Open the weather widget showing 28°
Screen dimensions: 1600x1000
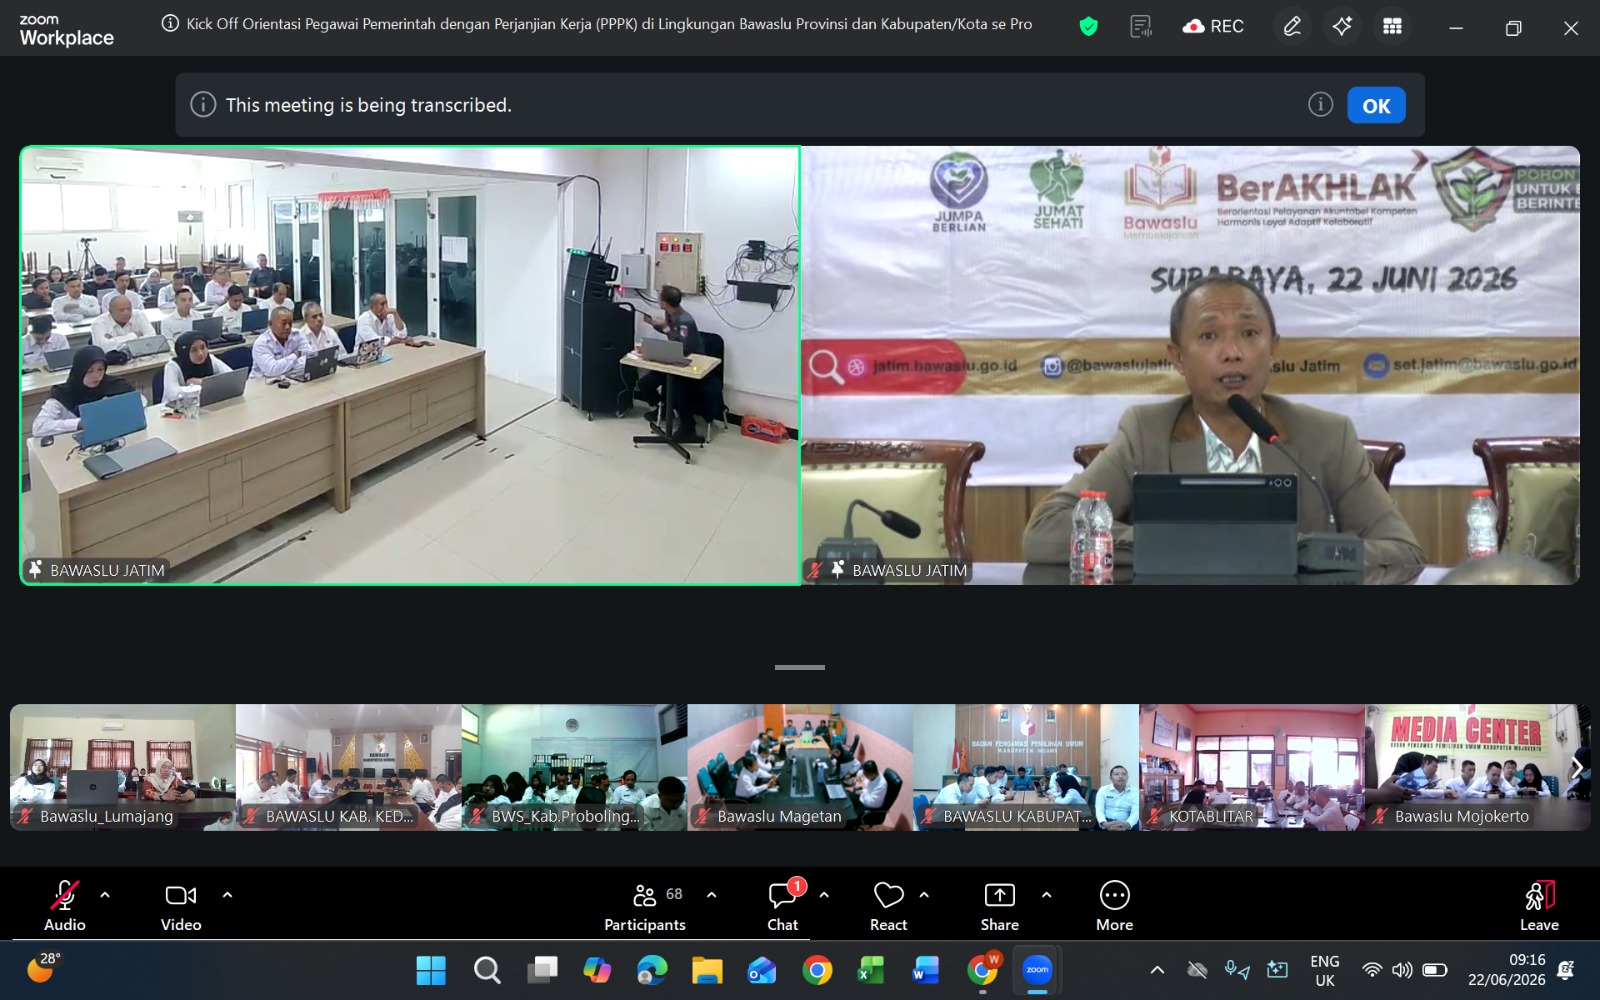(x=43, y=968)
